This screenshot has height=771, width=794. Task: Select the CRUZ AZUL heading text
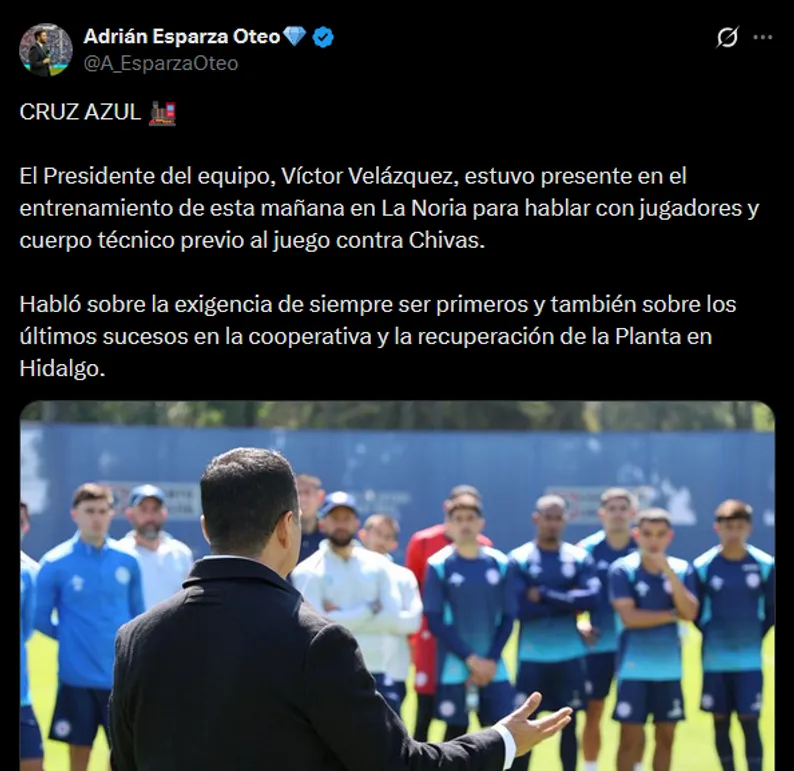(x=80, y=112)
